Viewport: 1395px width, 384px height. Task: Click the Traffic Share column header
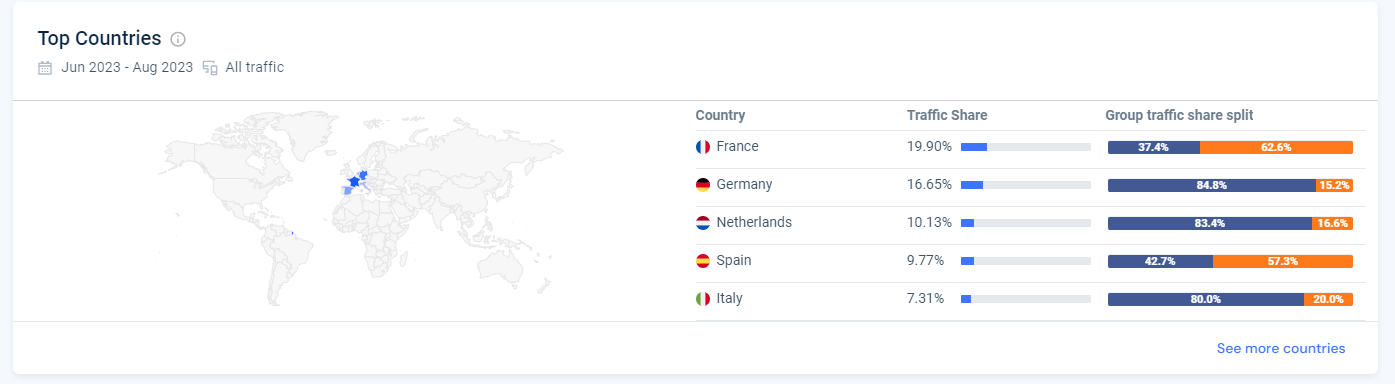[x=947, y=115]
